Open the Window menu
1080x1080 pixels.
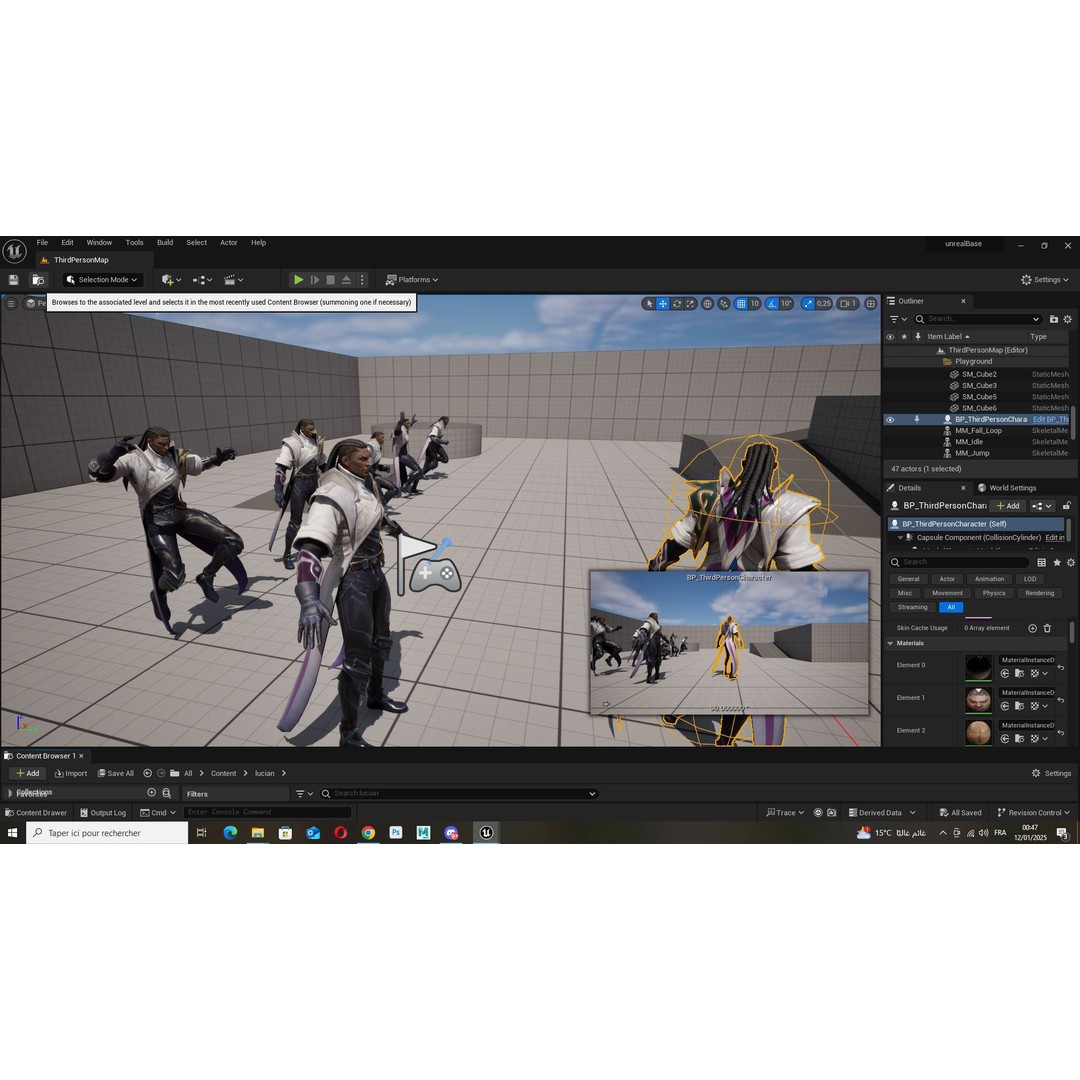99,242
